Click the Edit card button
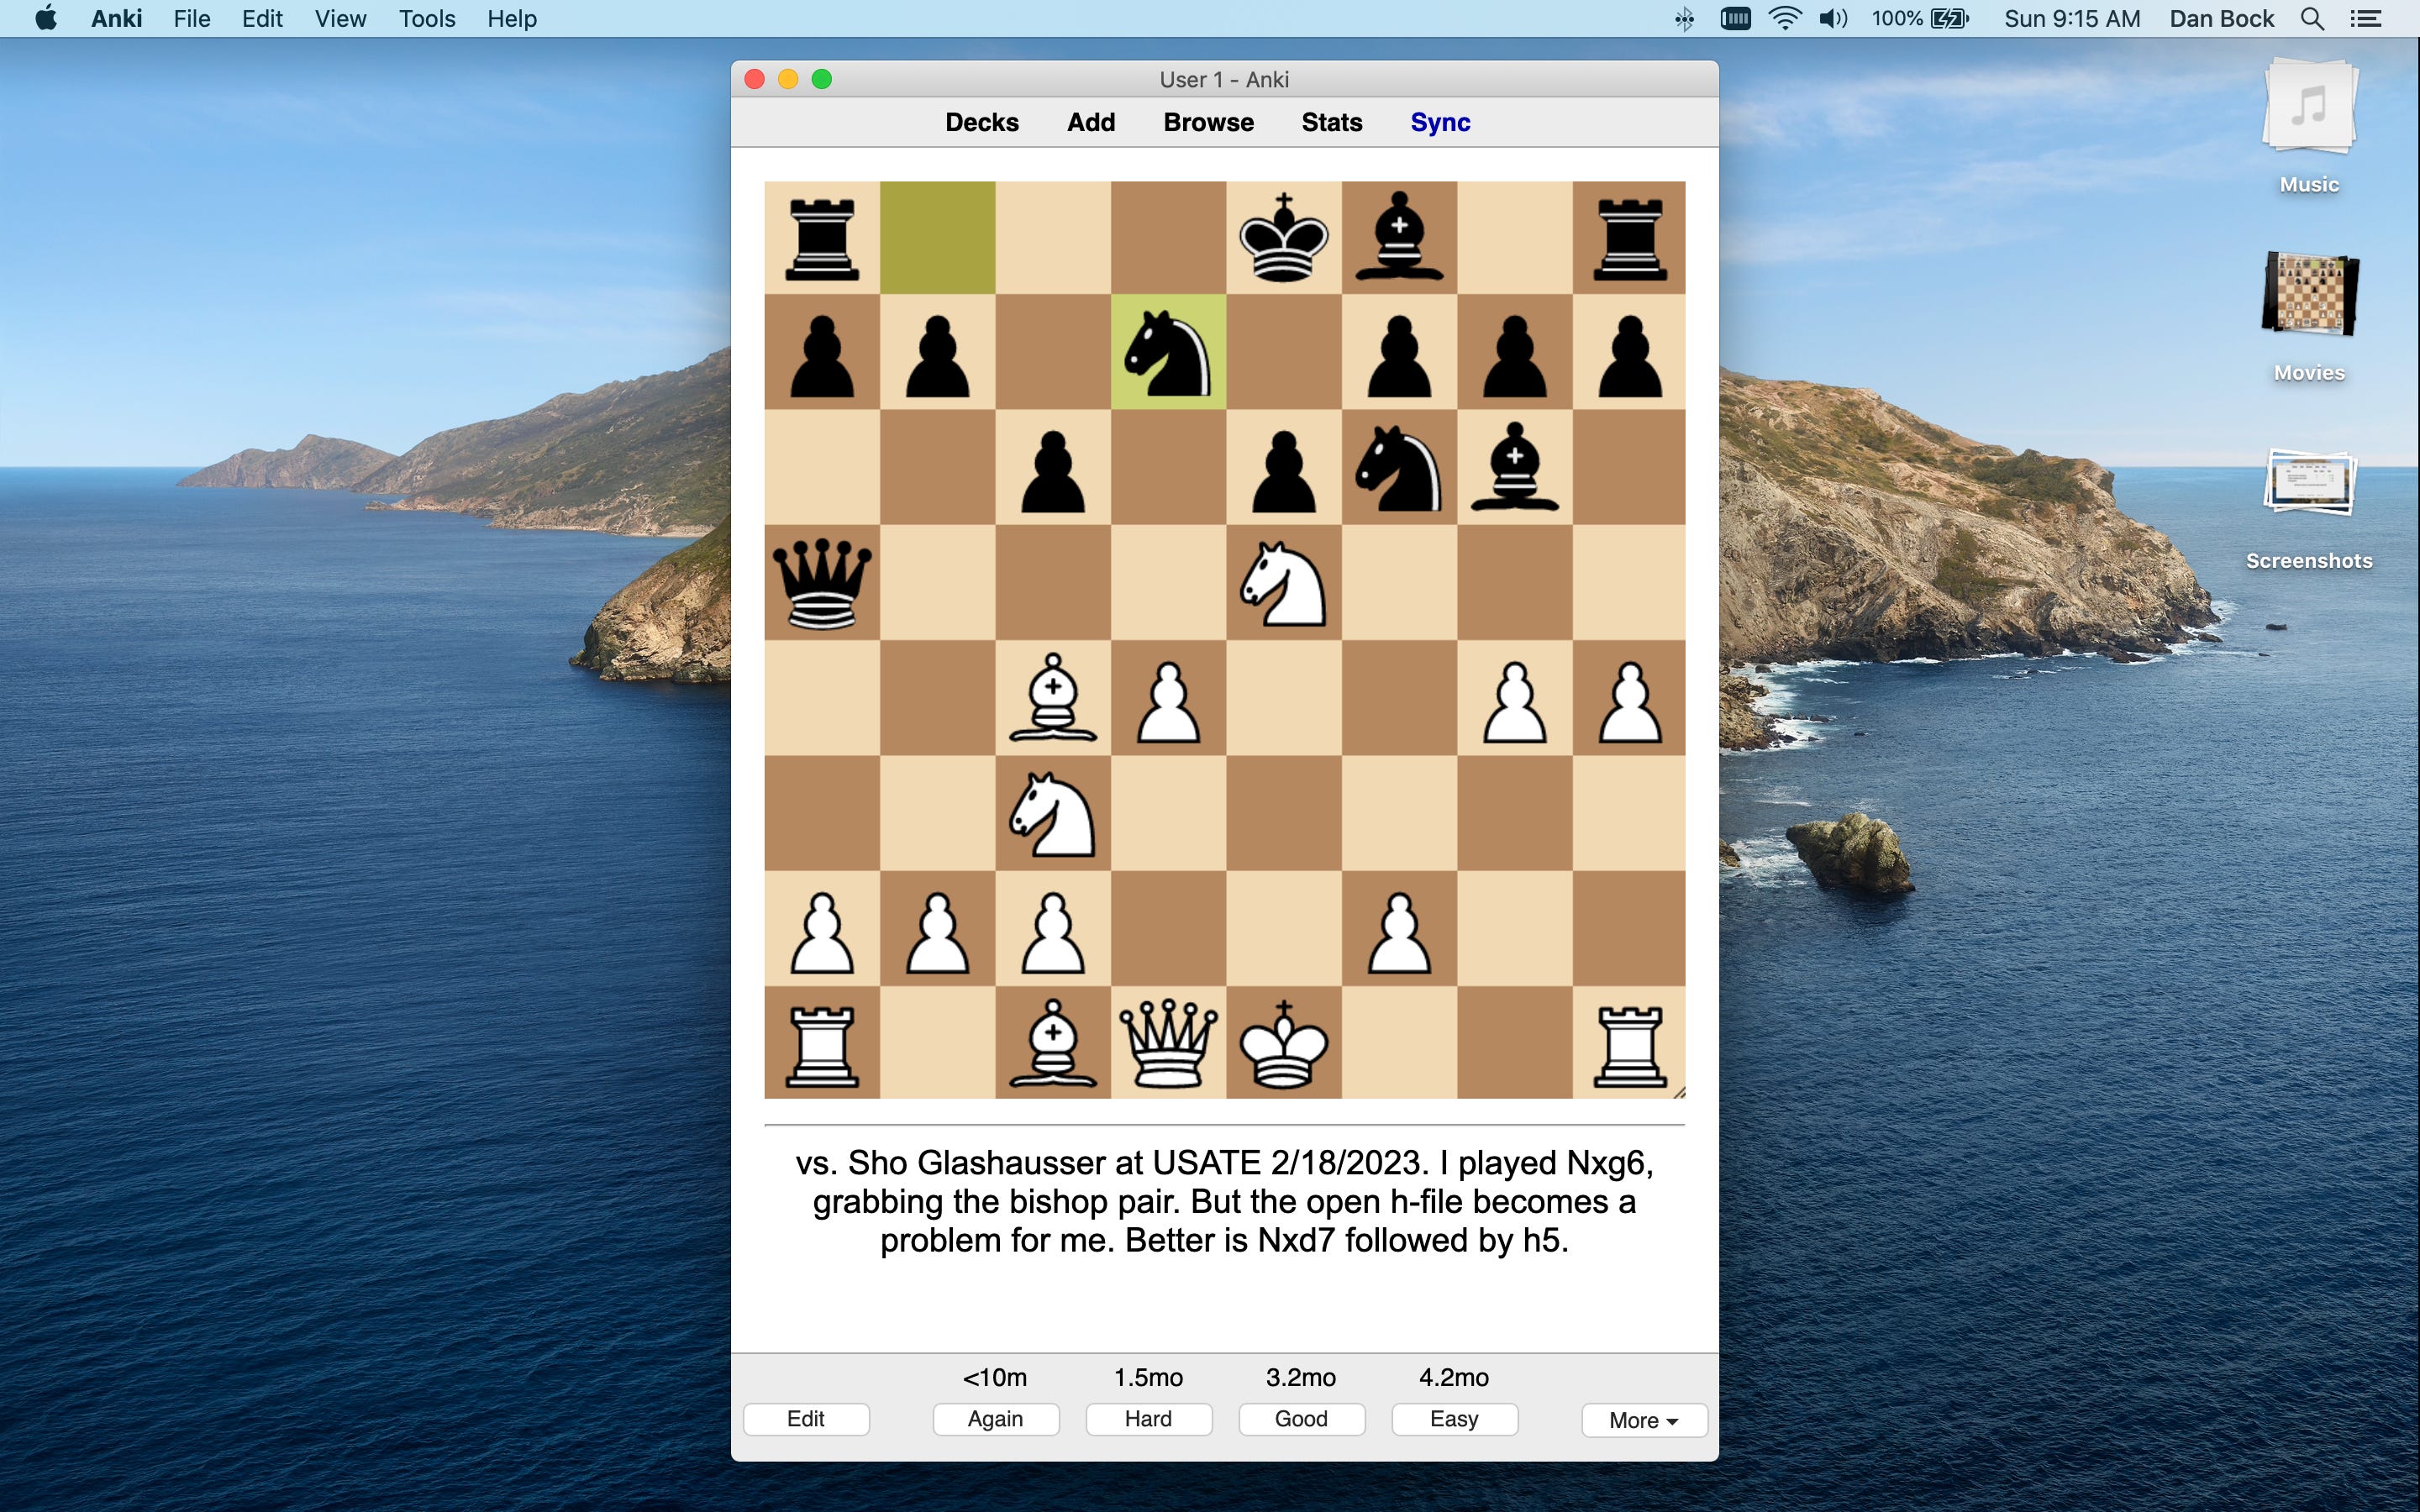Image resolution: width=2420 pixels, height=1512 pixels. click(x=805, y=1418)
